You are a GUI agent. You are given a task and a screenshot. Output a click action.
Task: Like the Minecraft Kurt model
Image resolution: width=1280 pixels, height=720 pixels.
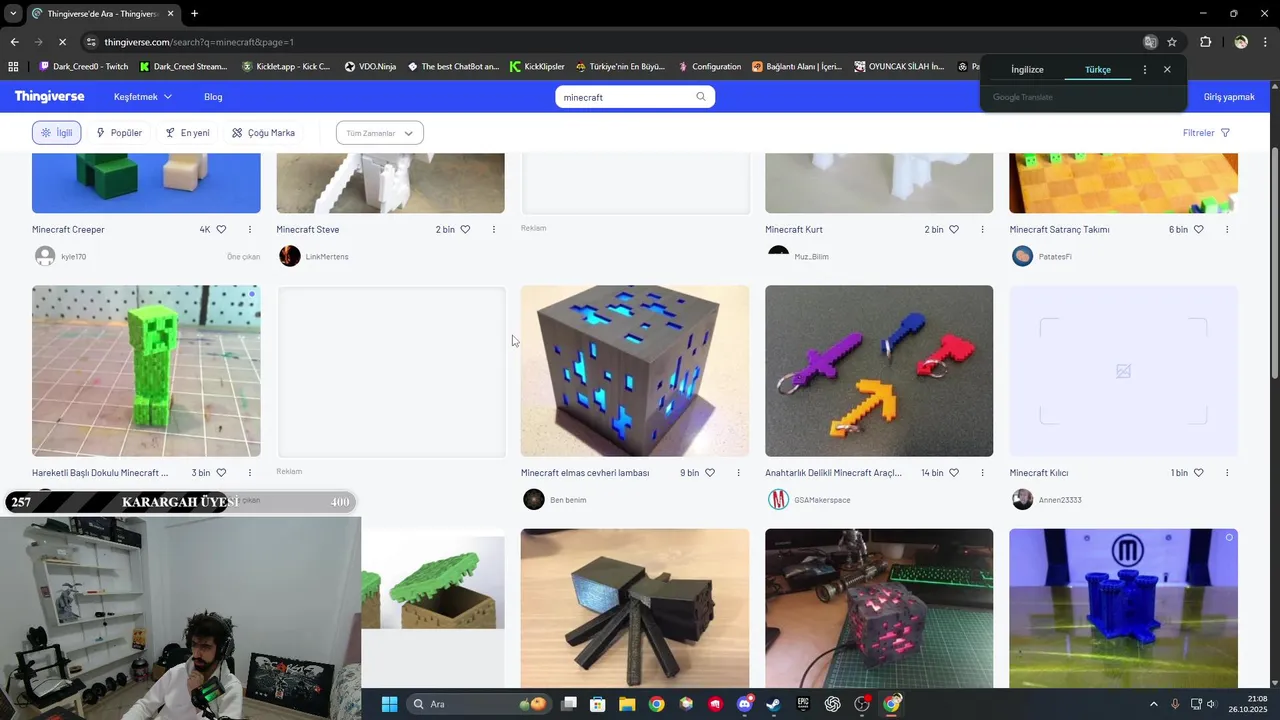(954, 229)
